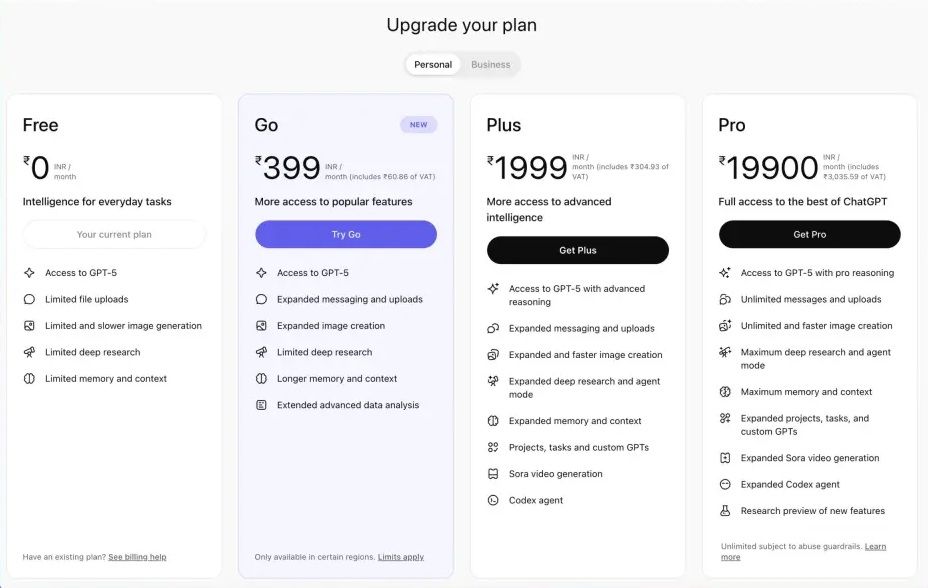Open the Limits apply link
This screenshot has height=588, width=928.
pyautogui.click(x=400, y=557)
